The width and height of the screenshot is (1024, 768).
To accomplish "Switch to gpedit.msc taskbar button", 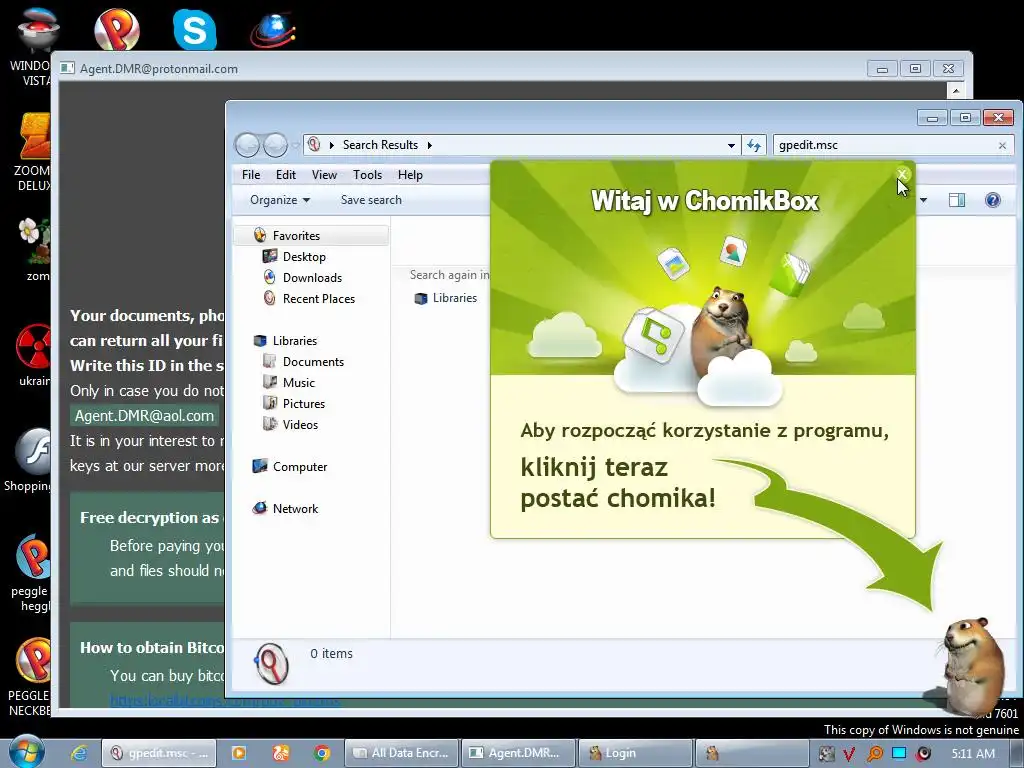I will [157, 753].
